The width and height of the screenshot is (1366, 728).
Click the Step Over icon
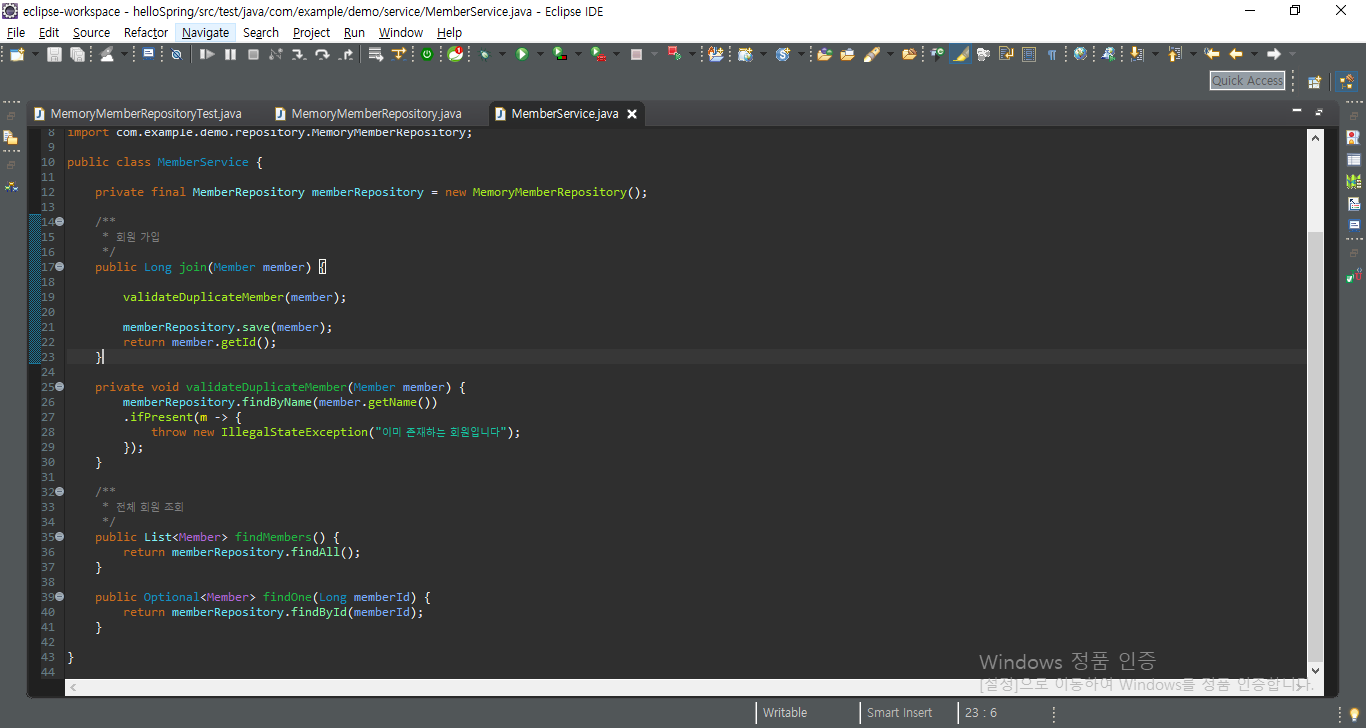coord(322,54)
